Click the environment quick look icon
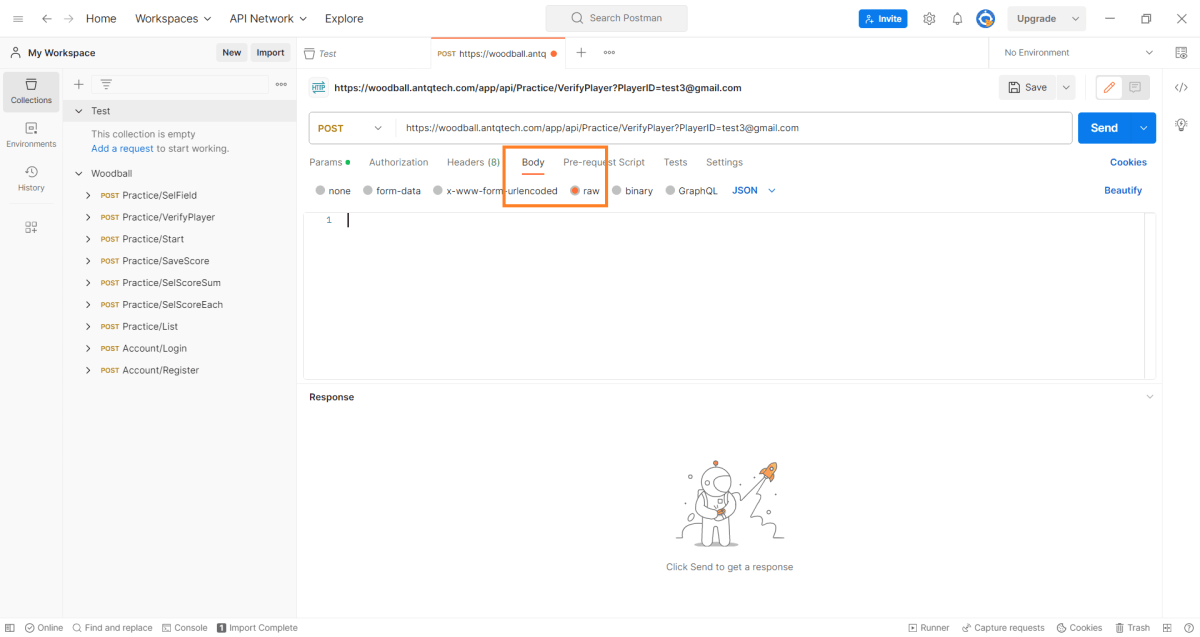Image resolution: width=1200 pixels, height=637 pixels. [x=1181, y=53]
